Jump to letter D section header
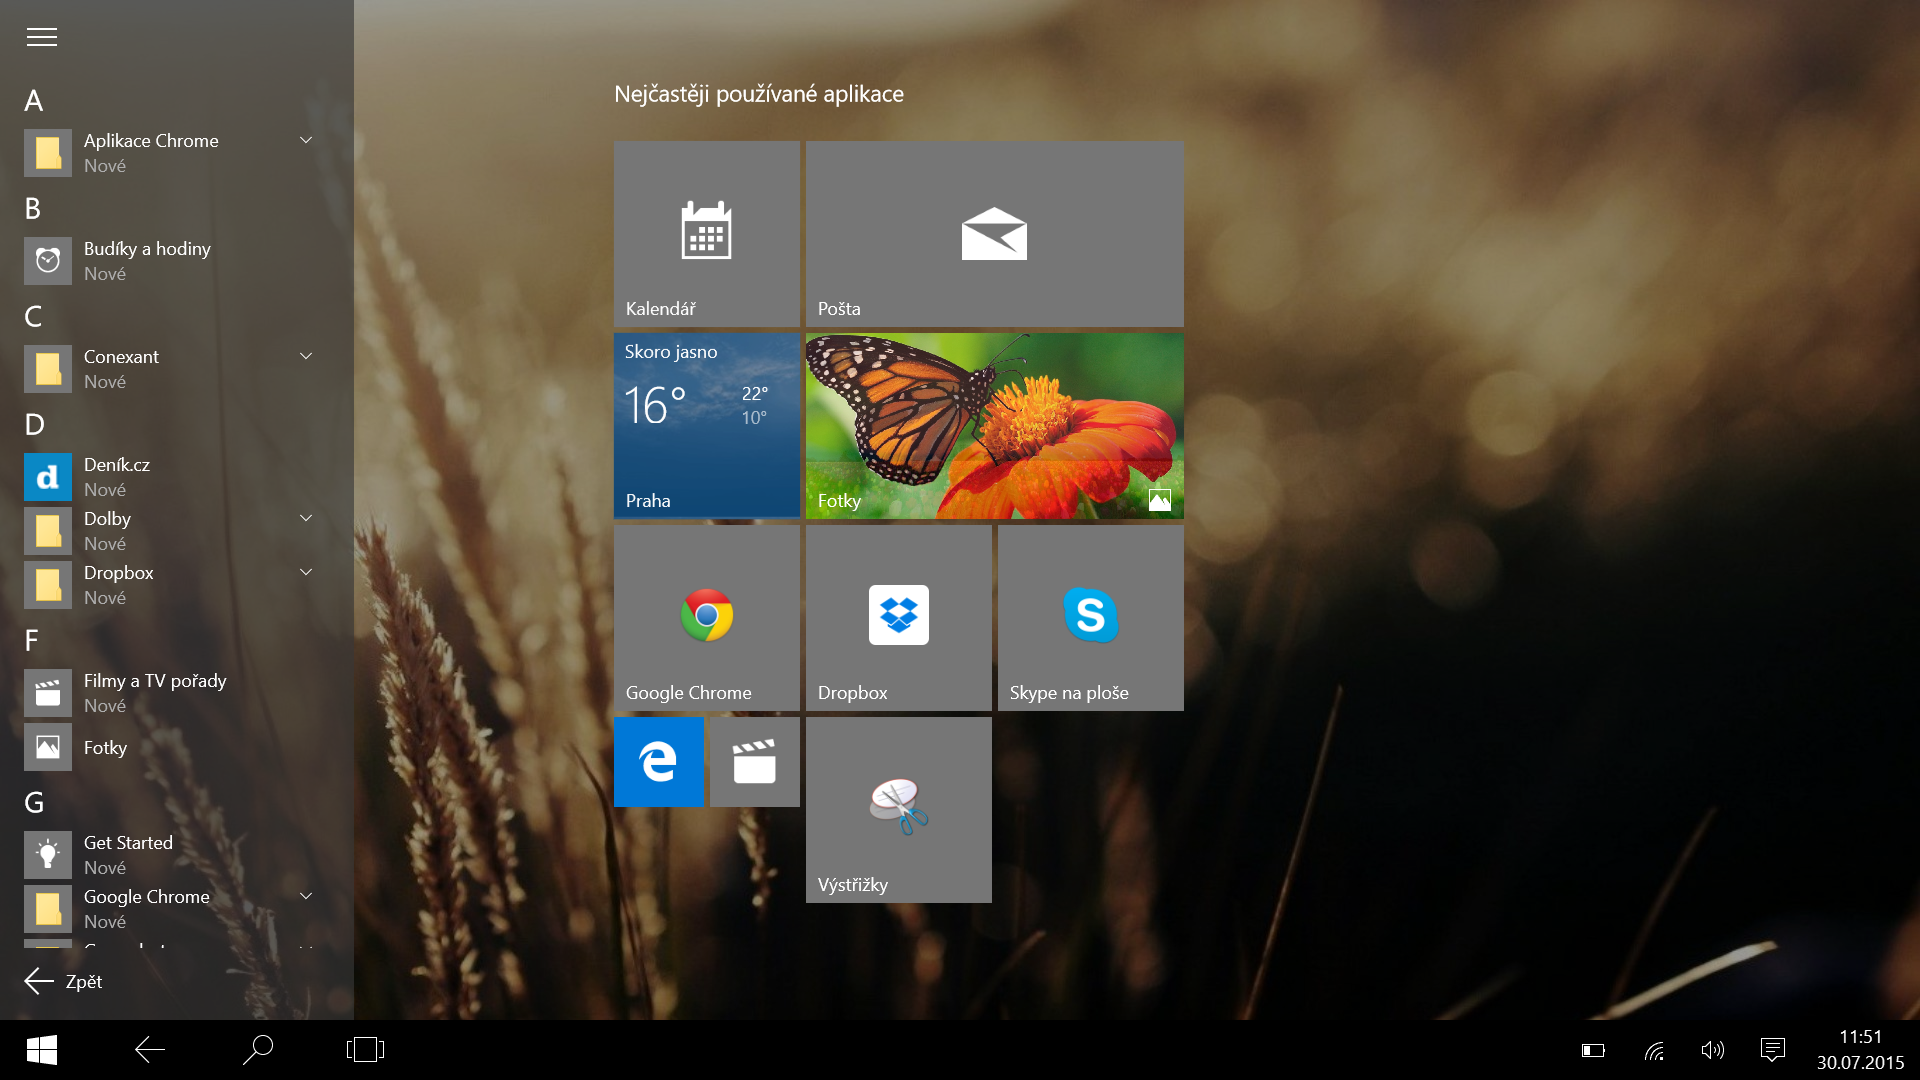Screen dimensions: 1920x1080 (34, 424)
